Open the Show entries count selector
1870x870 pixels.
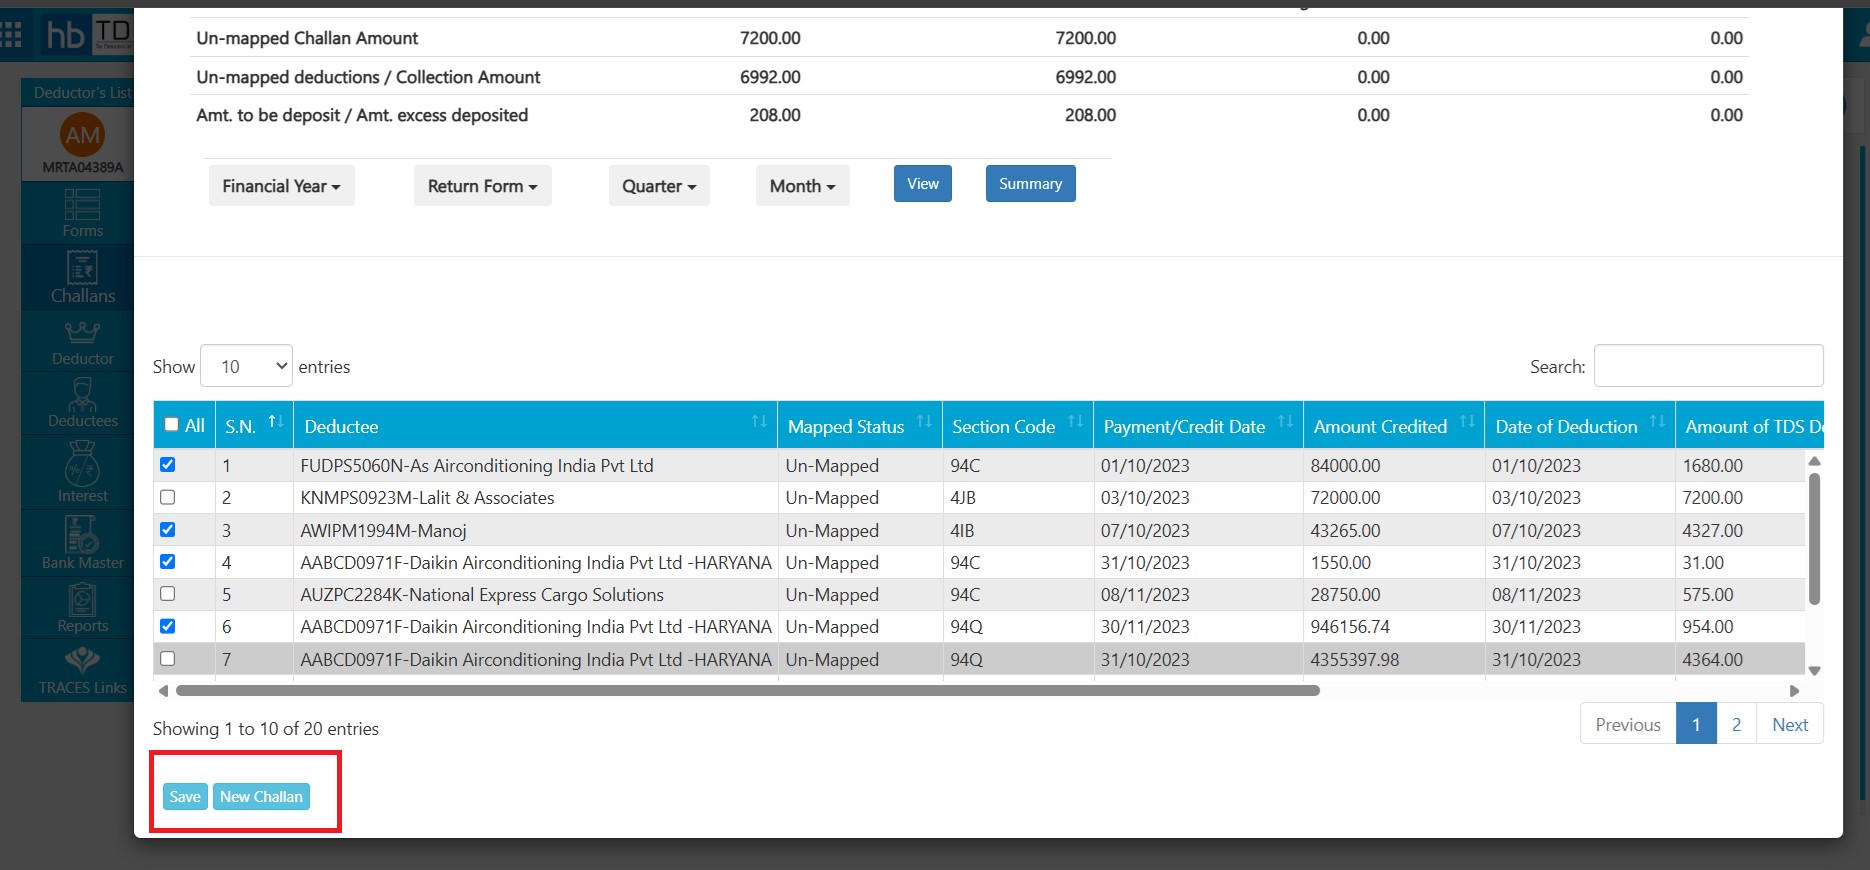tap(246, 366)
